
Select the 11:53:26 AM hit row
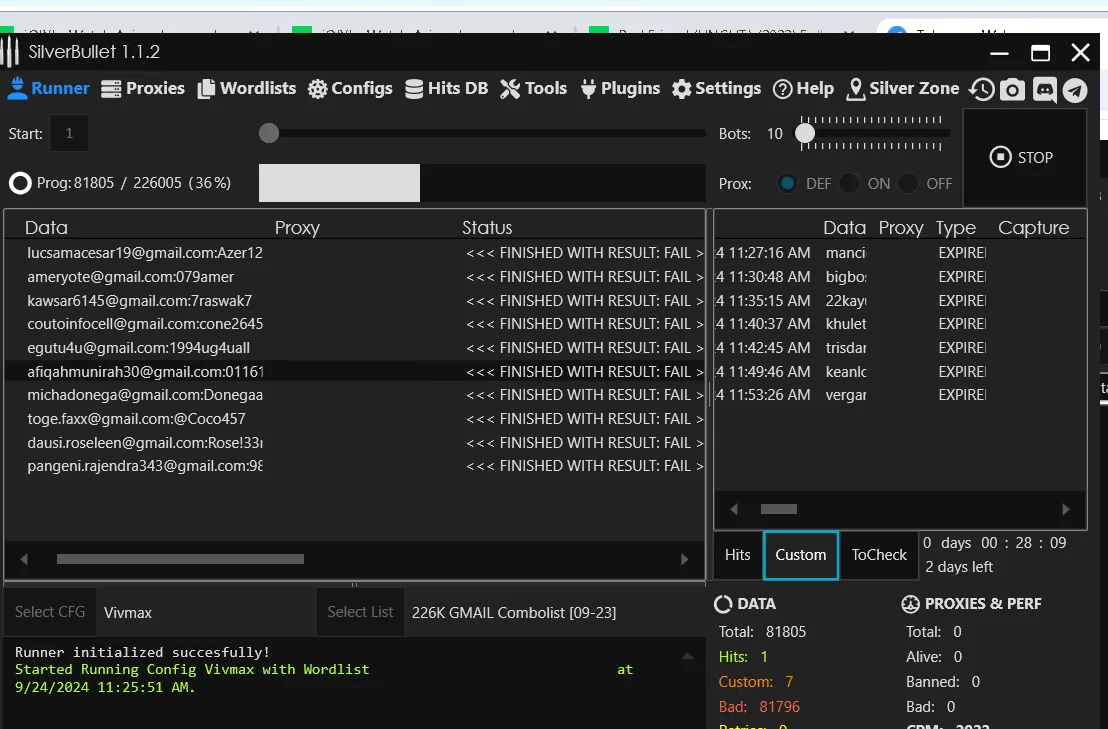(900, 395)
